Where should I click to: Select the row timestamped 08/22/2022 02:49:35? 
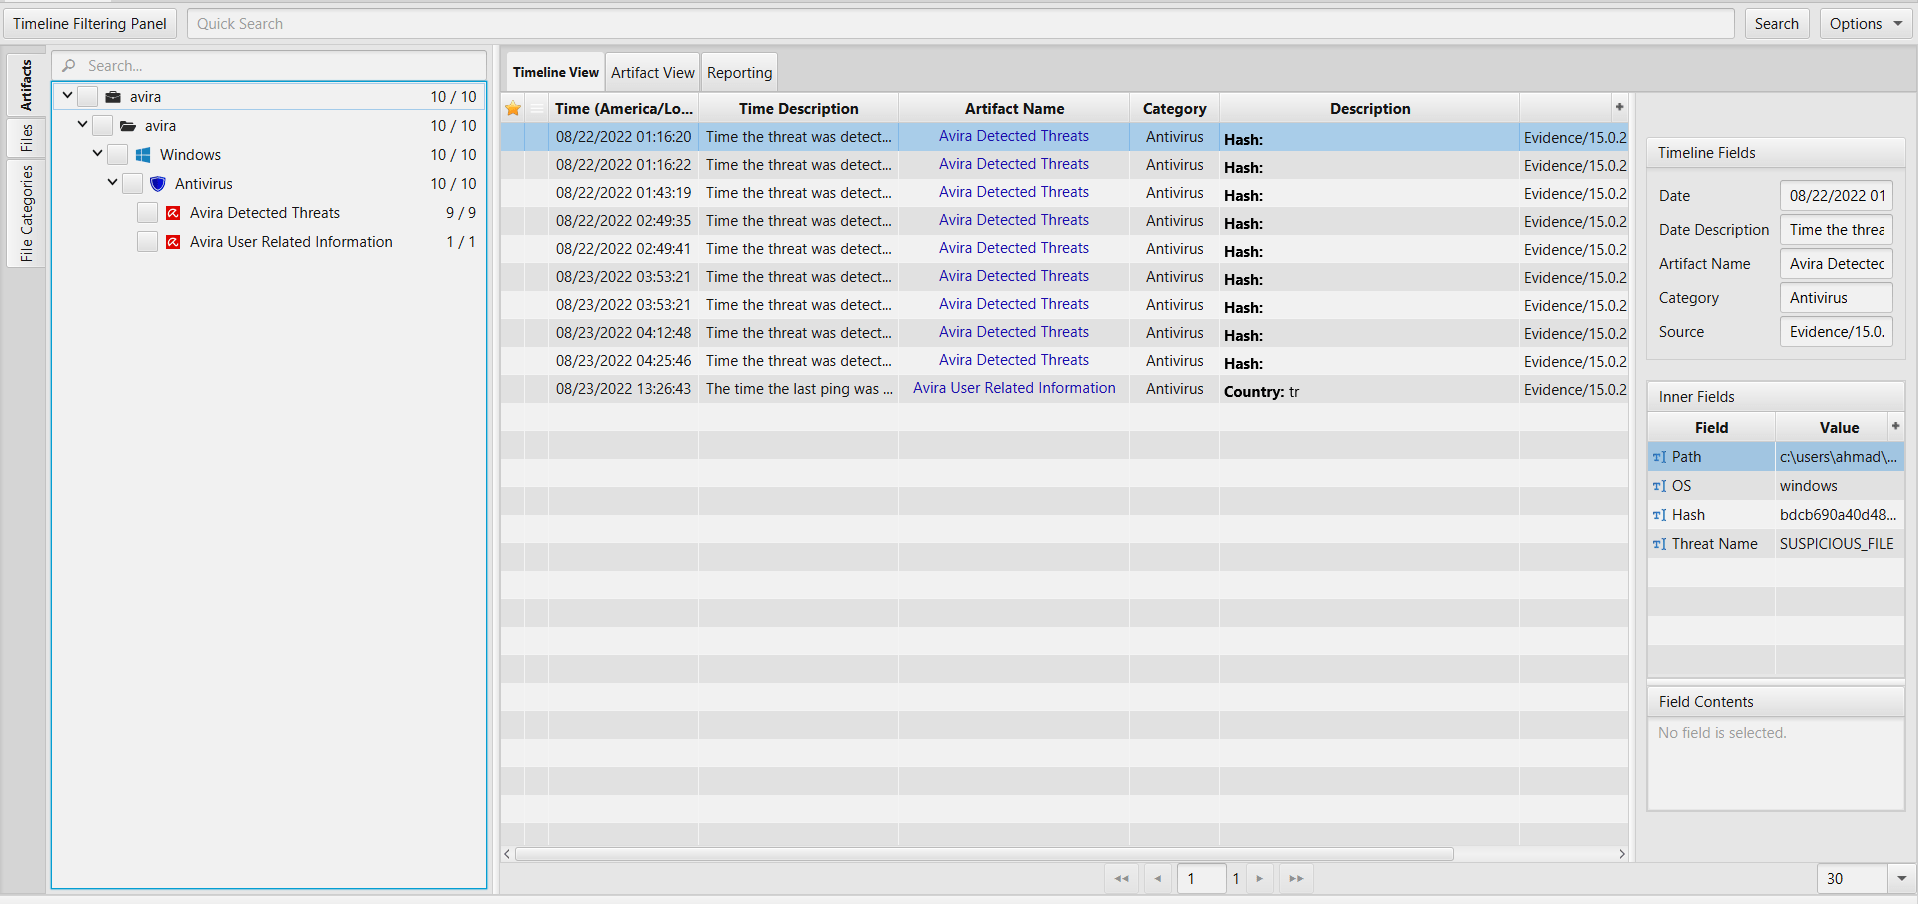tap(1064, 221)
